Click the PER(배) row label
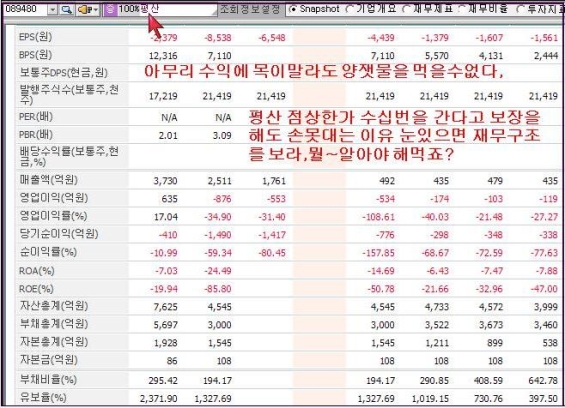Image resolution: width=565 pixels, height=408 pixels. click(x=36, y=117)
